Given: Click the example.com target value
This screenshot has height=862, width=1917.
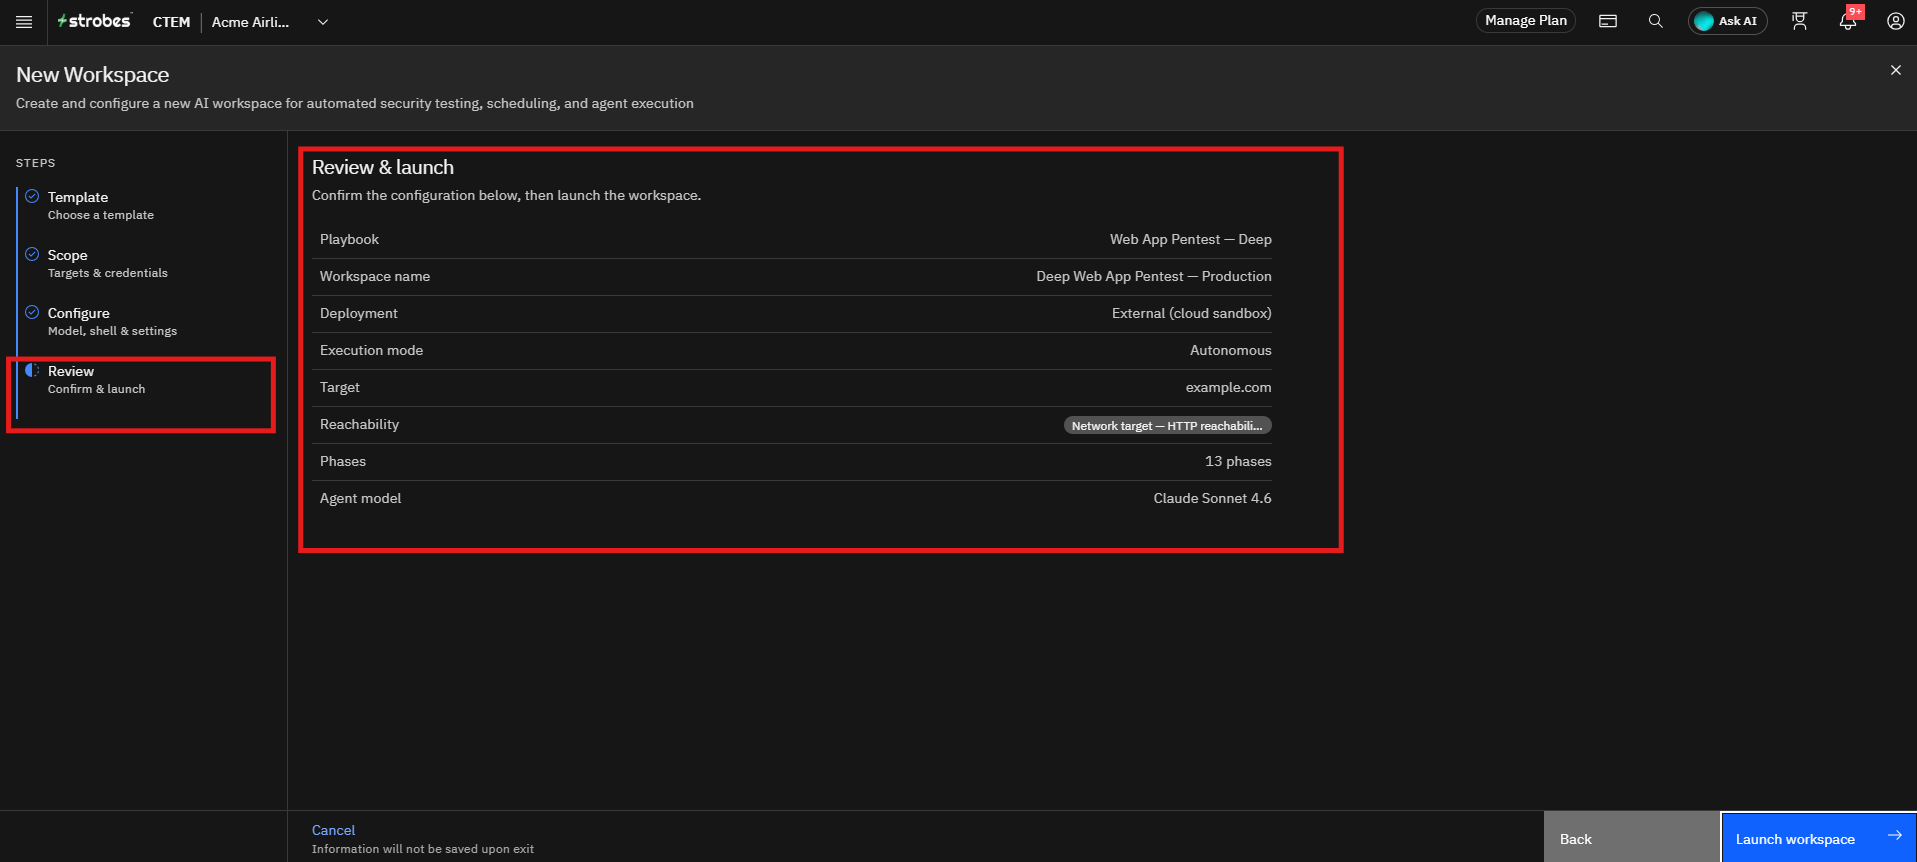Looking at the screenshot, I should coord(1228,387).
